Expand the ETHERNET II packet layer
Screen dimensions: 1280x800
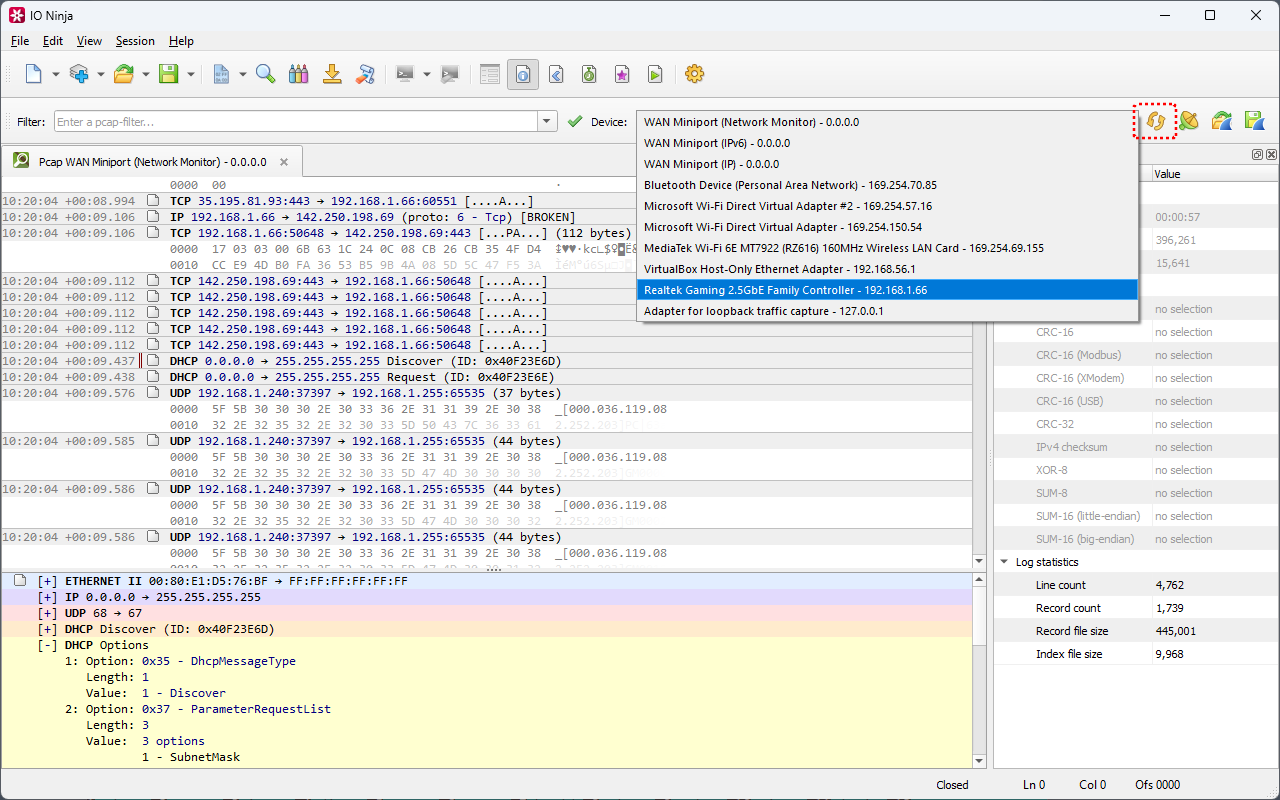pyautogui.click(x=47, y=581)
